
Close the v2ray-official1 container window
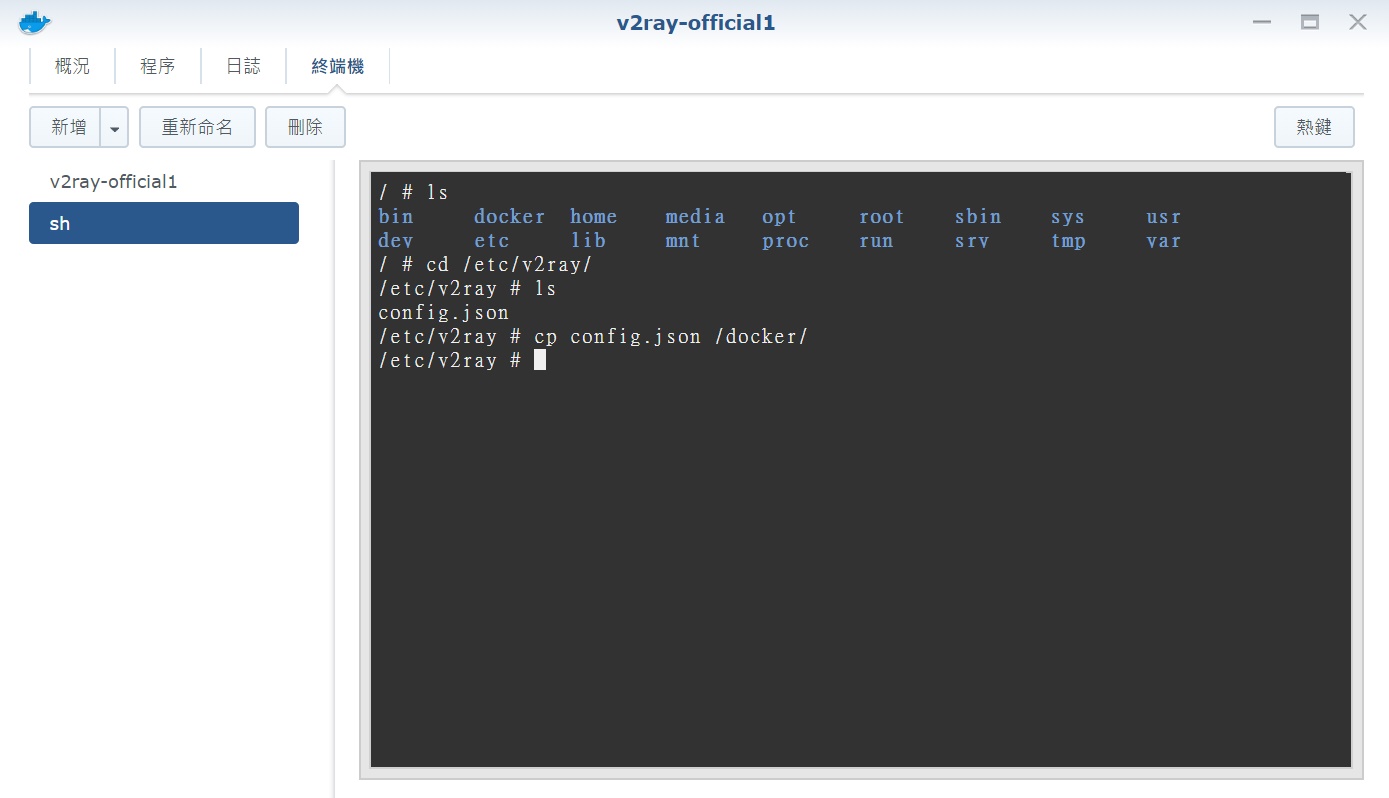[1357, 21]
